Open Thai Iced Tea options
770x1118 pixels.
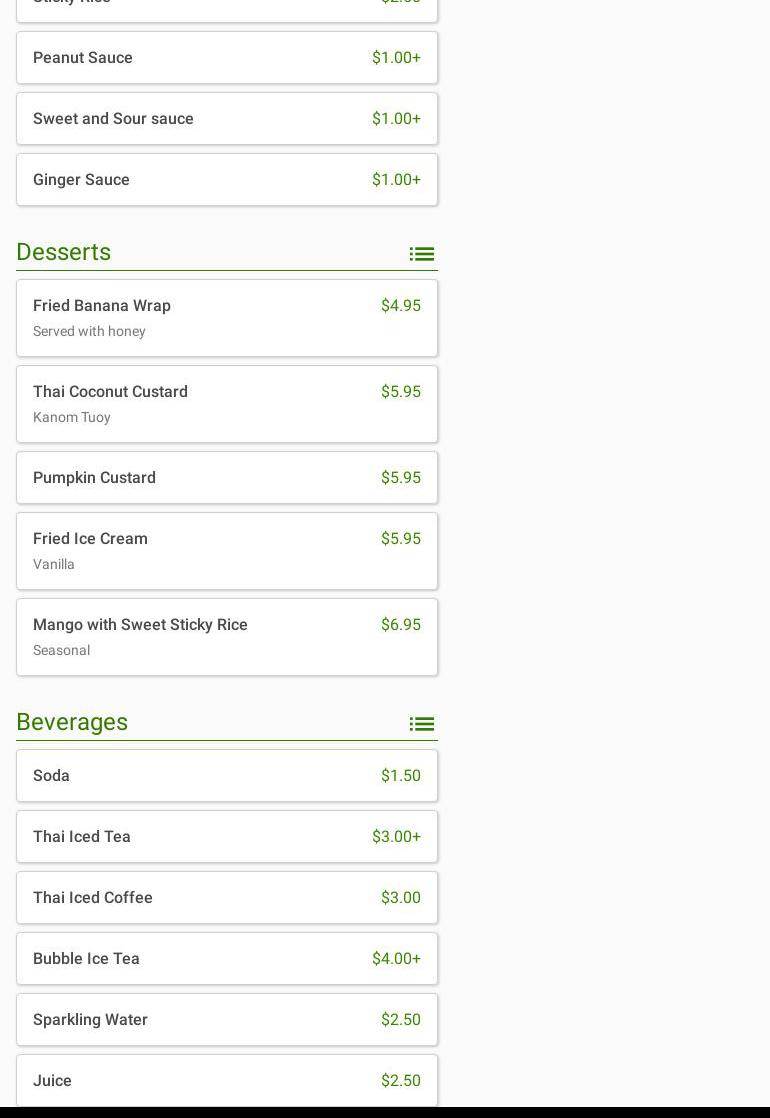[x=227, y=837]
